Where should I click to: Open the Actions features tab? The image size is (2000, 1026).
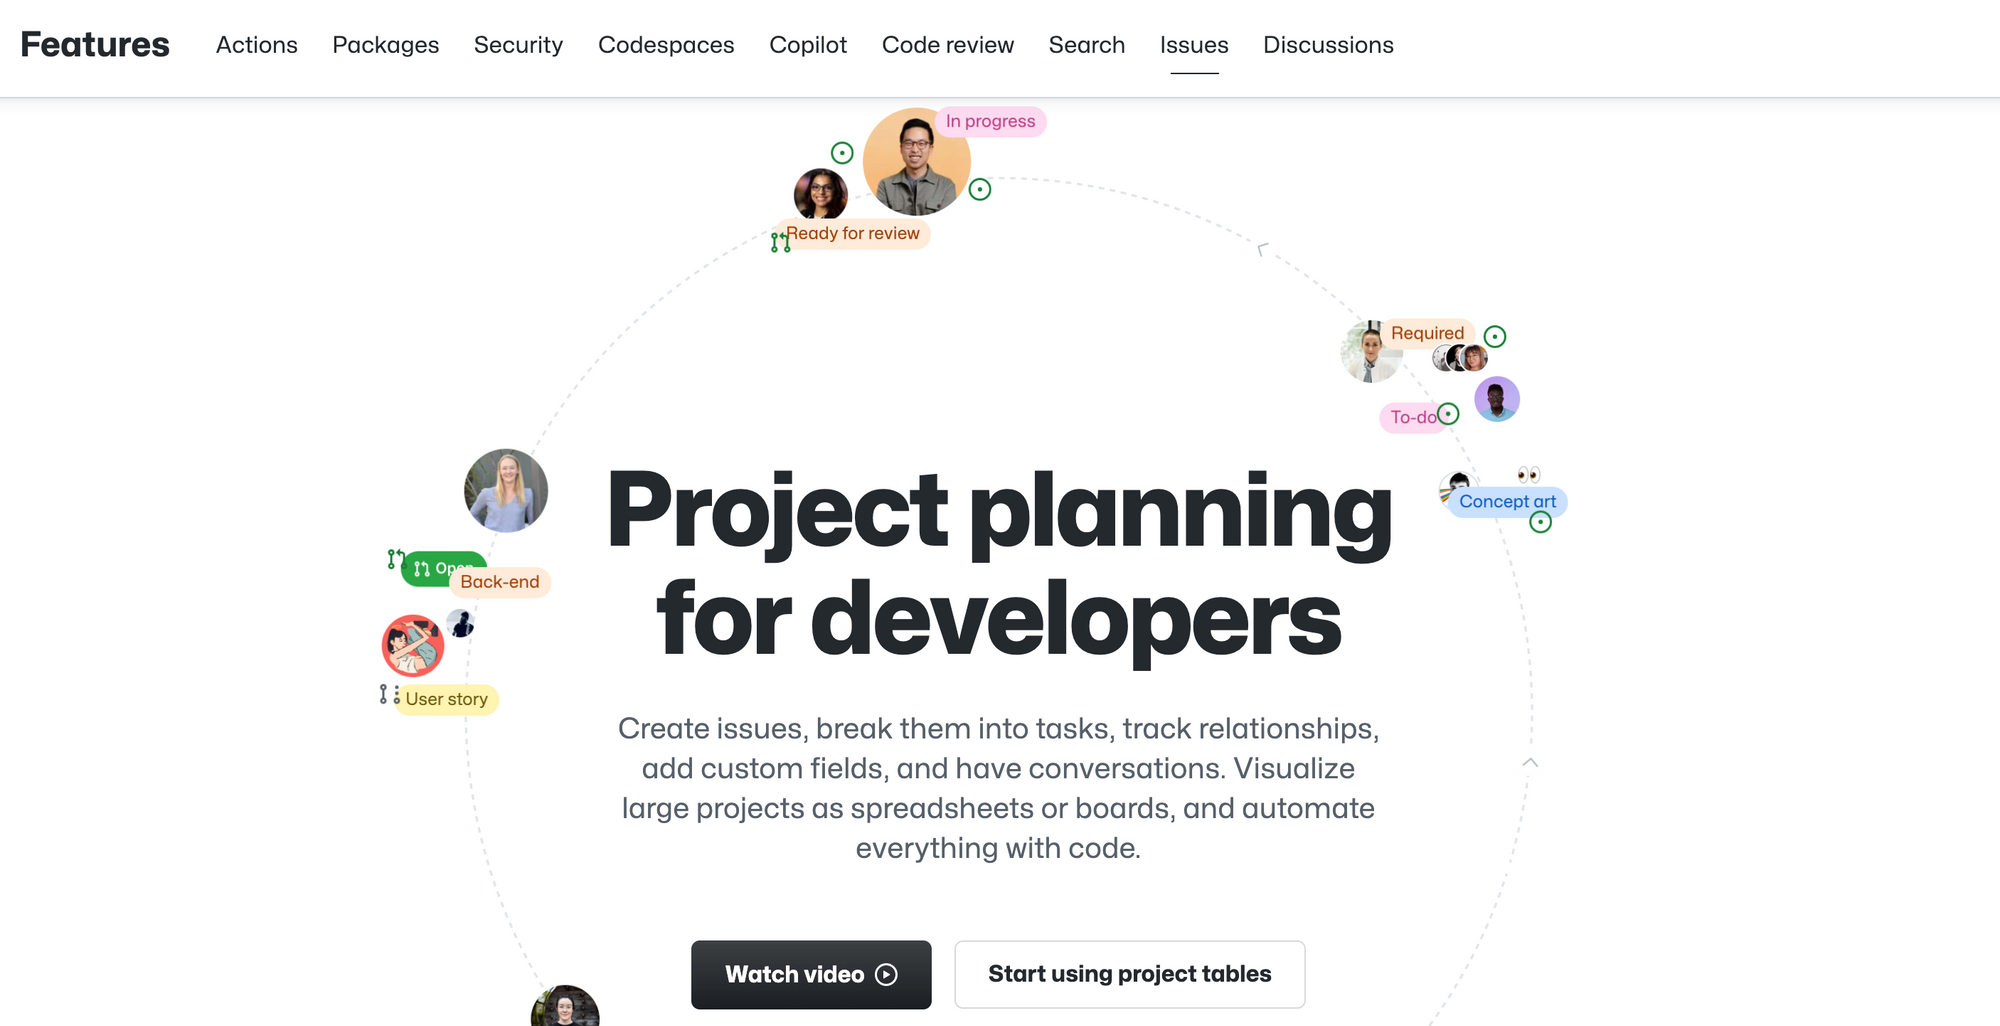257,45
